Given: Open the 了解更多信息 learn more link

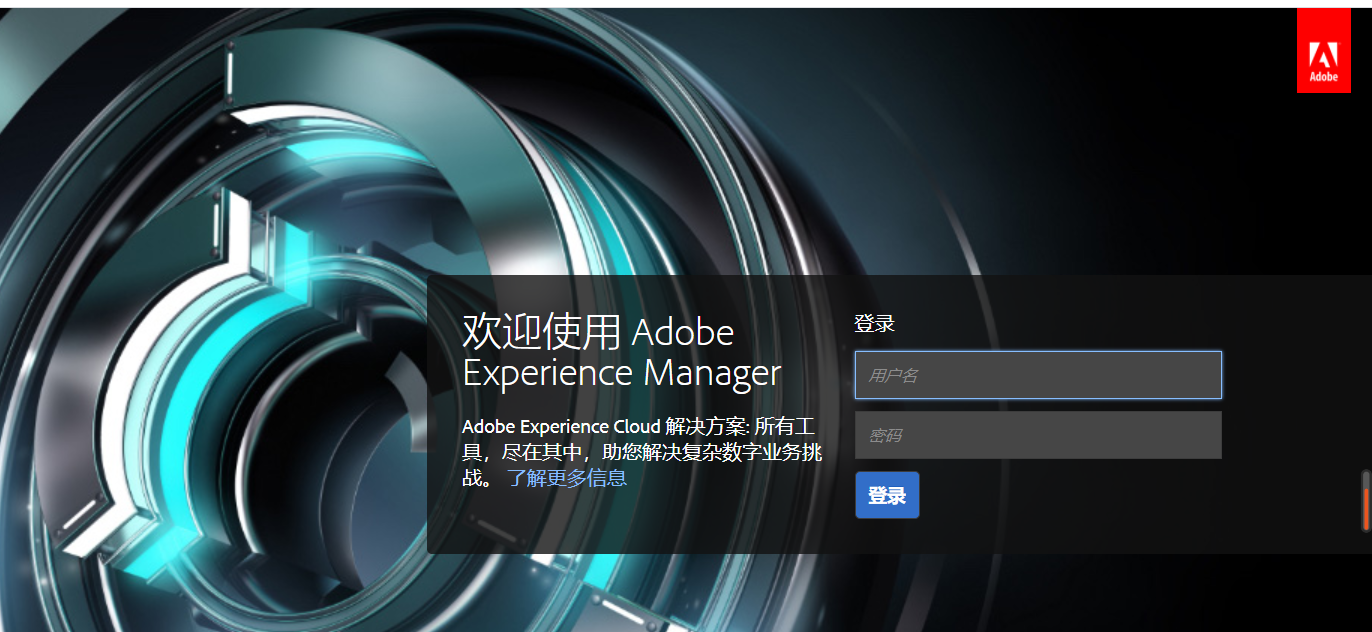Looking at the screenshot, I should pos(567,478).
